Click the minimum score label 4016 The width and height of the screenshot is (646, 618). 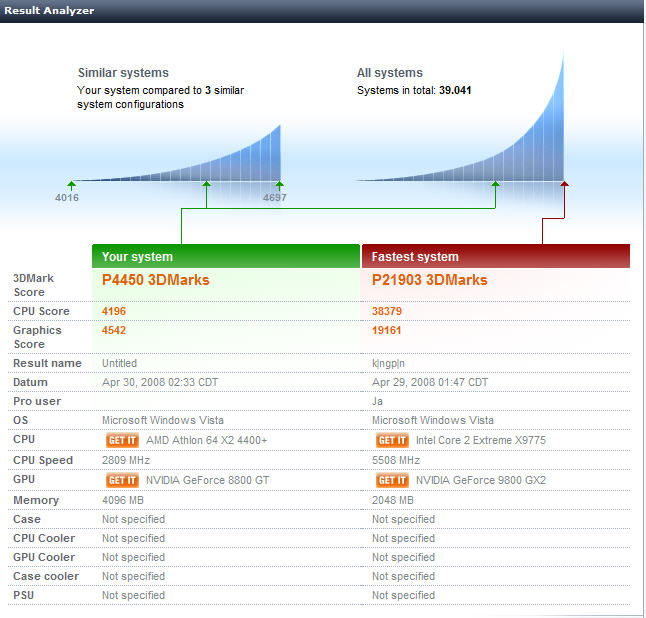click(67, 198)
